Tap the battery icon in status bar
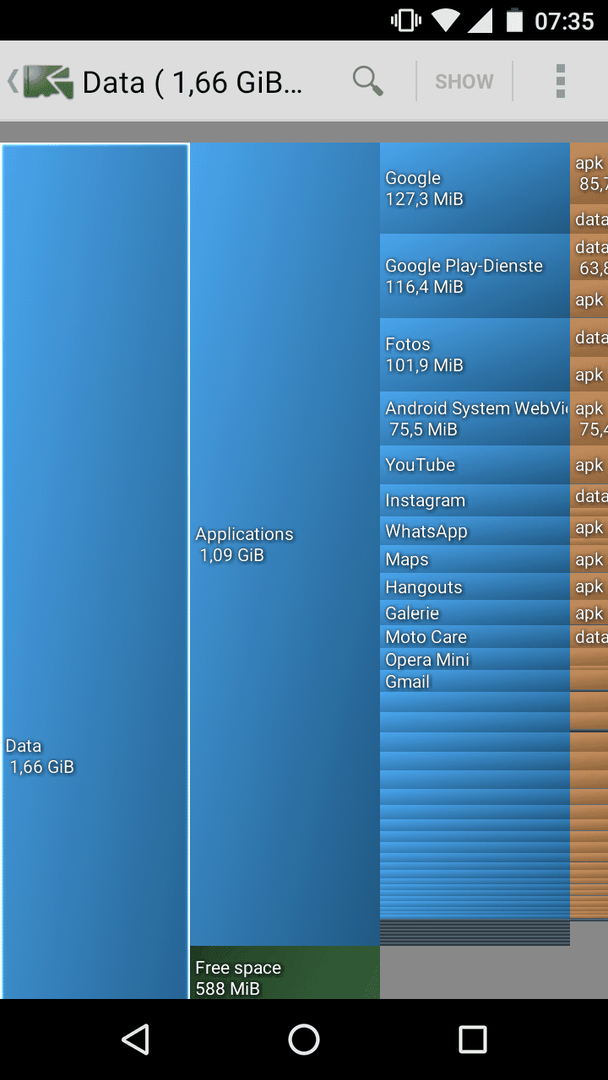 pyautogui.click(x=514, y=21)
